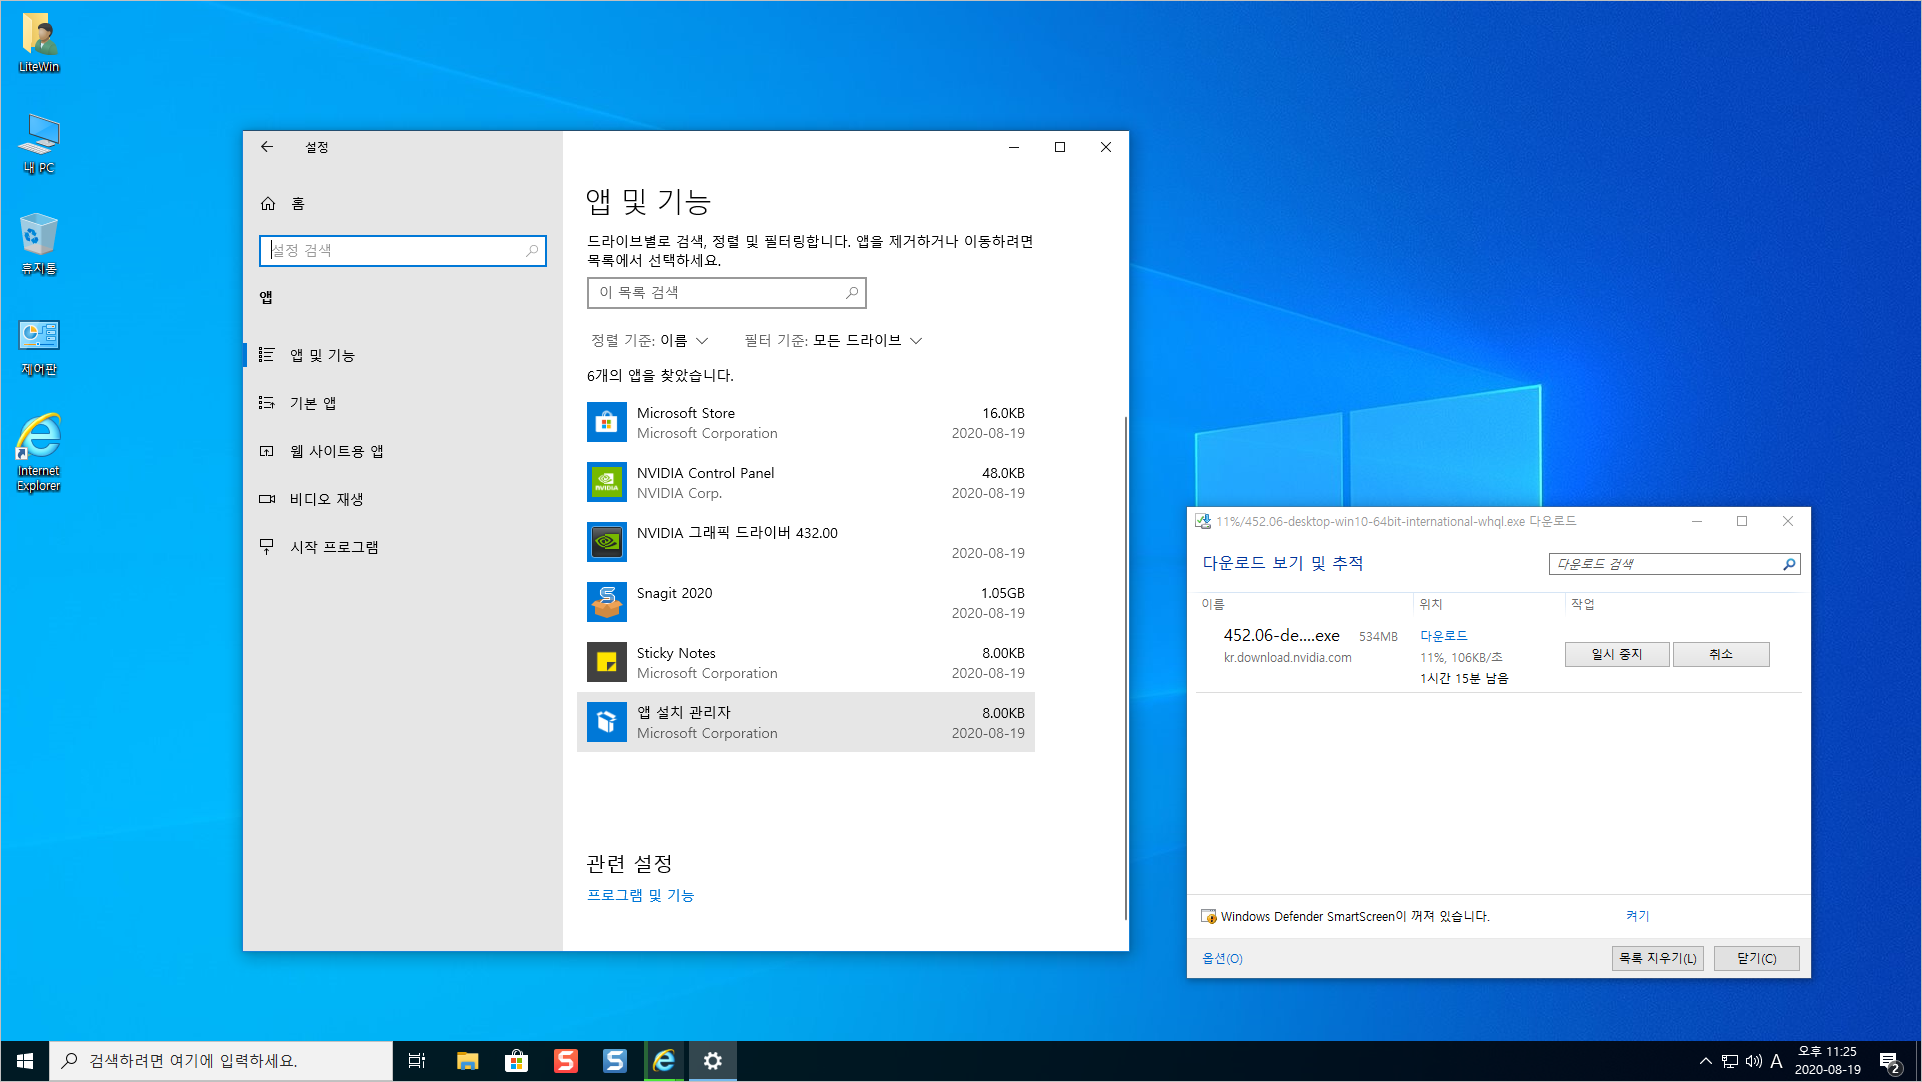Open the 시작 프로그램 sidebar section
Screen dimensions: 1922x1082
click(403, 547)
